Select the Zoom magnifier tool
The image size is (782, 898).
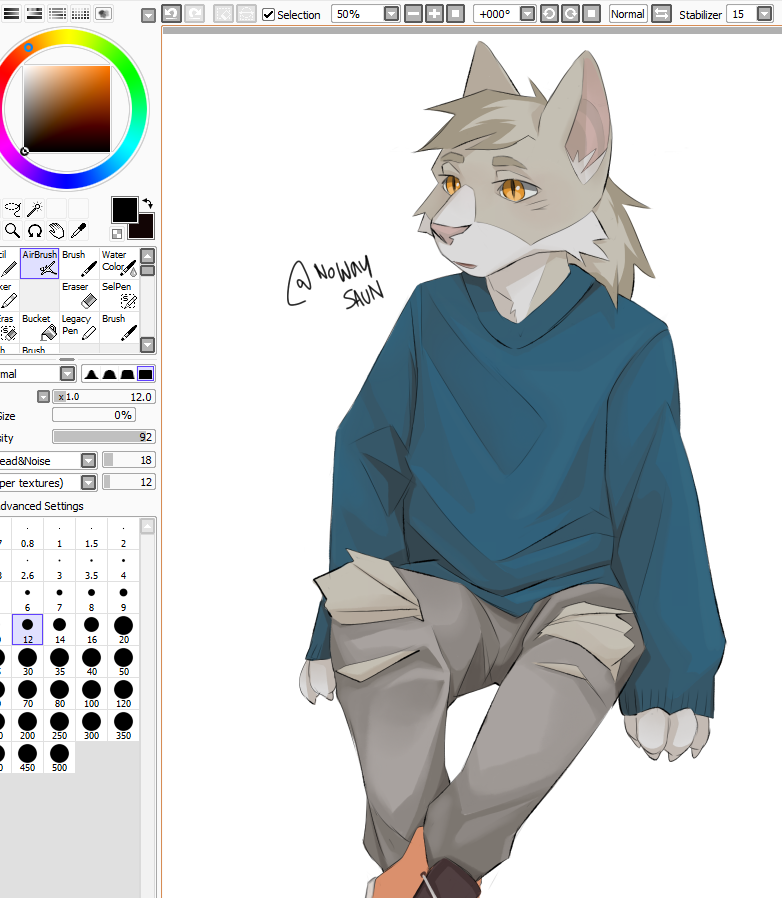(x=12, y=231)
